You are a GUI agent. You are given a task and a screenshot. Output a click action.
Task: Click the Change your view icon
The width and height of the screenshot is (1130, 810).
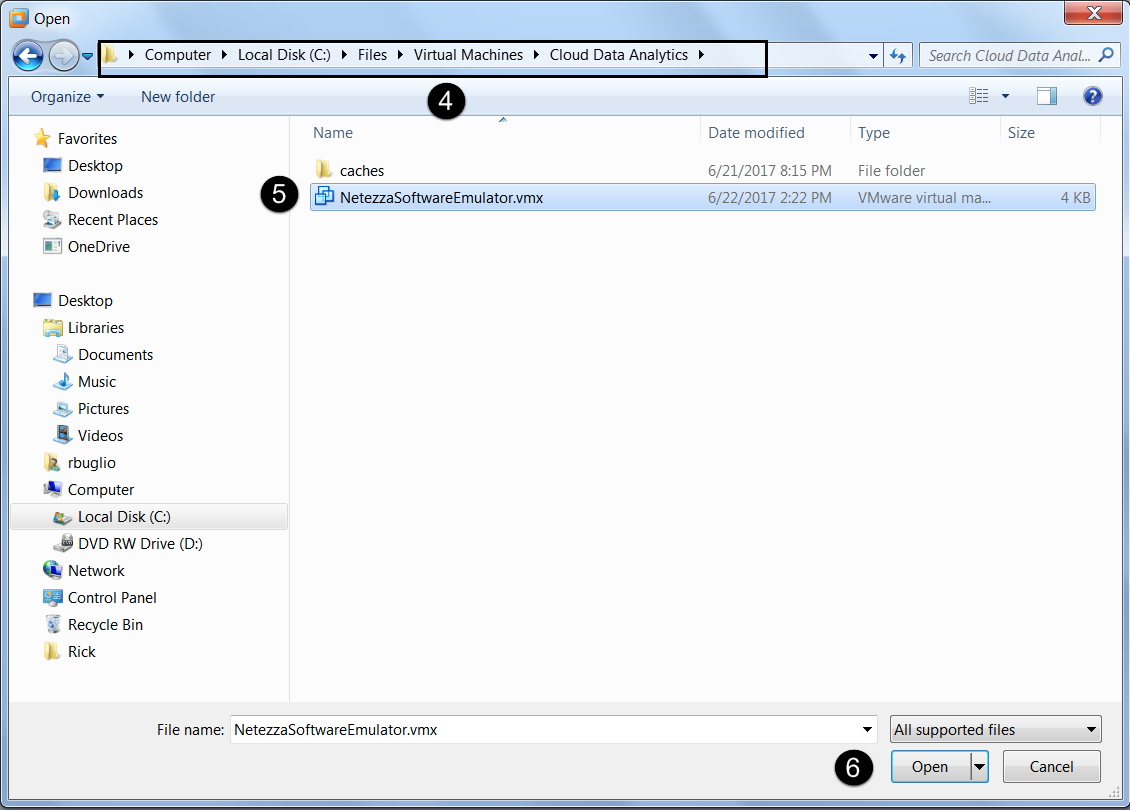coord(979,96)
